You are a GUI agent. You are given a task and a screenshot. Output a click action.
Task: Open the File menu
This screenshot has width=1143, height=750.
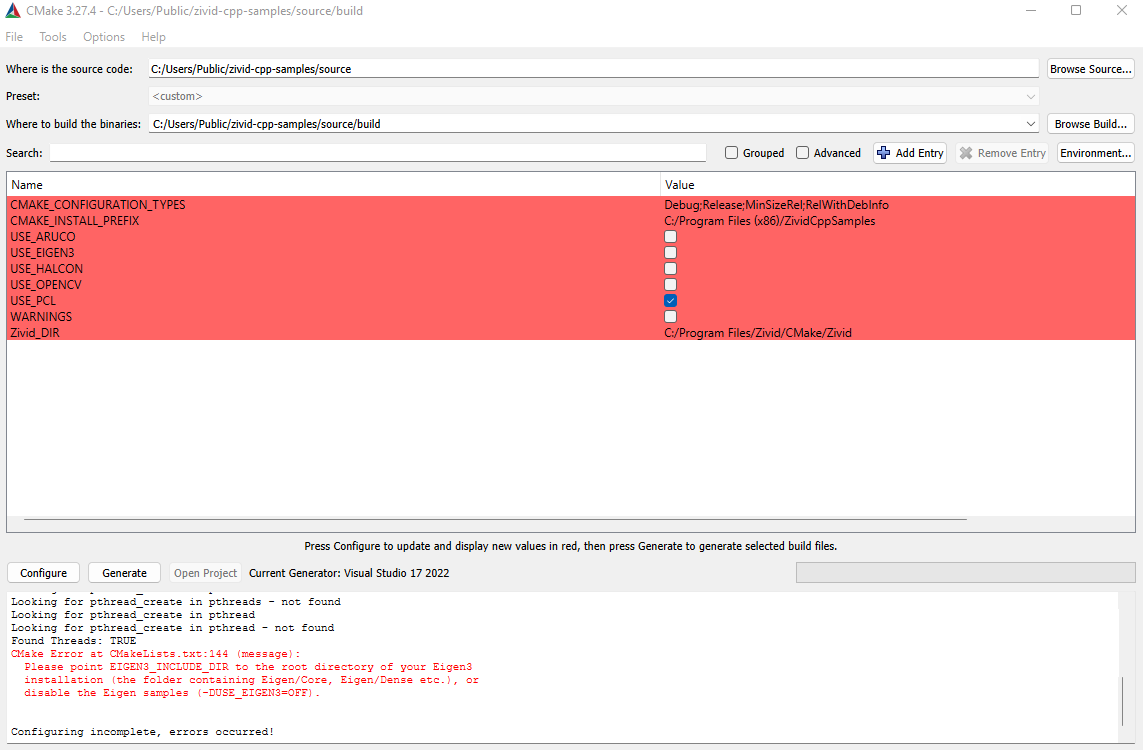(x=14, y=37)
